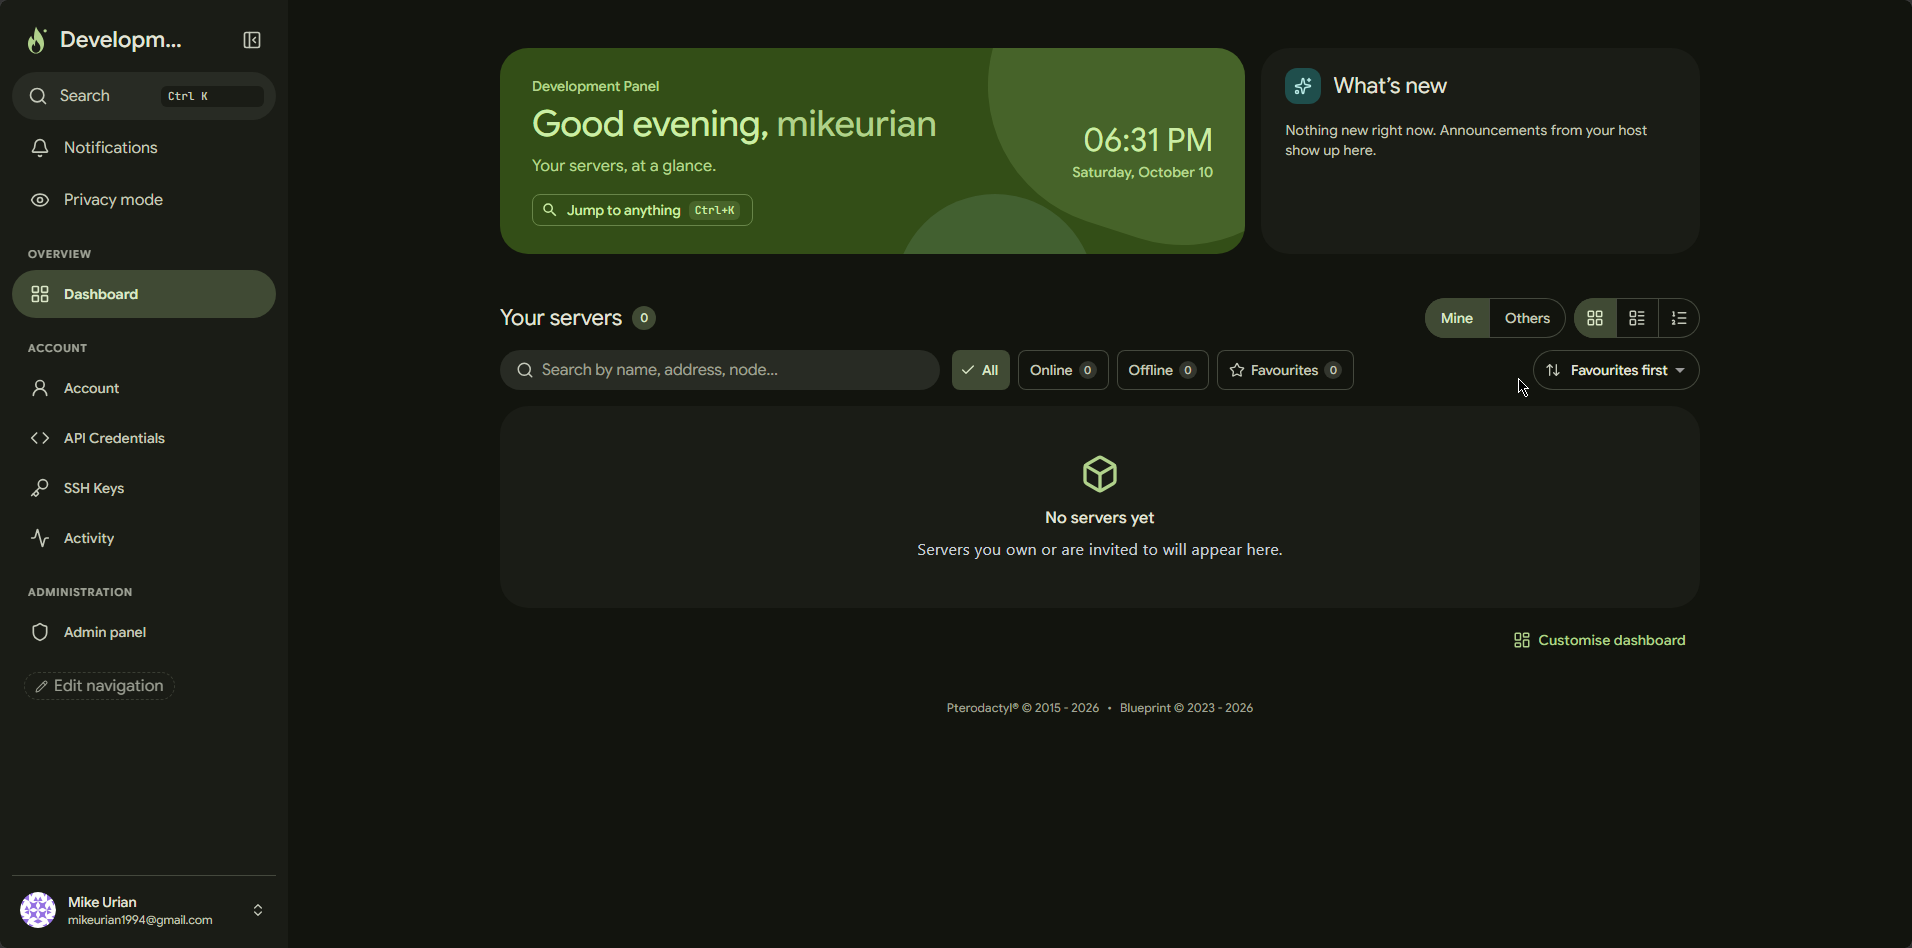Open SSH Keys page

tap(144, 488)
